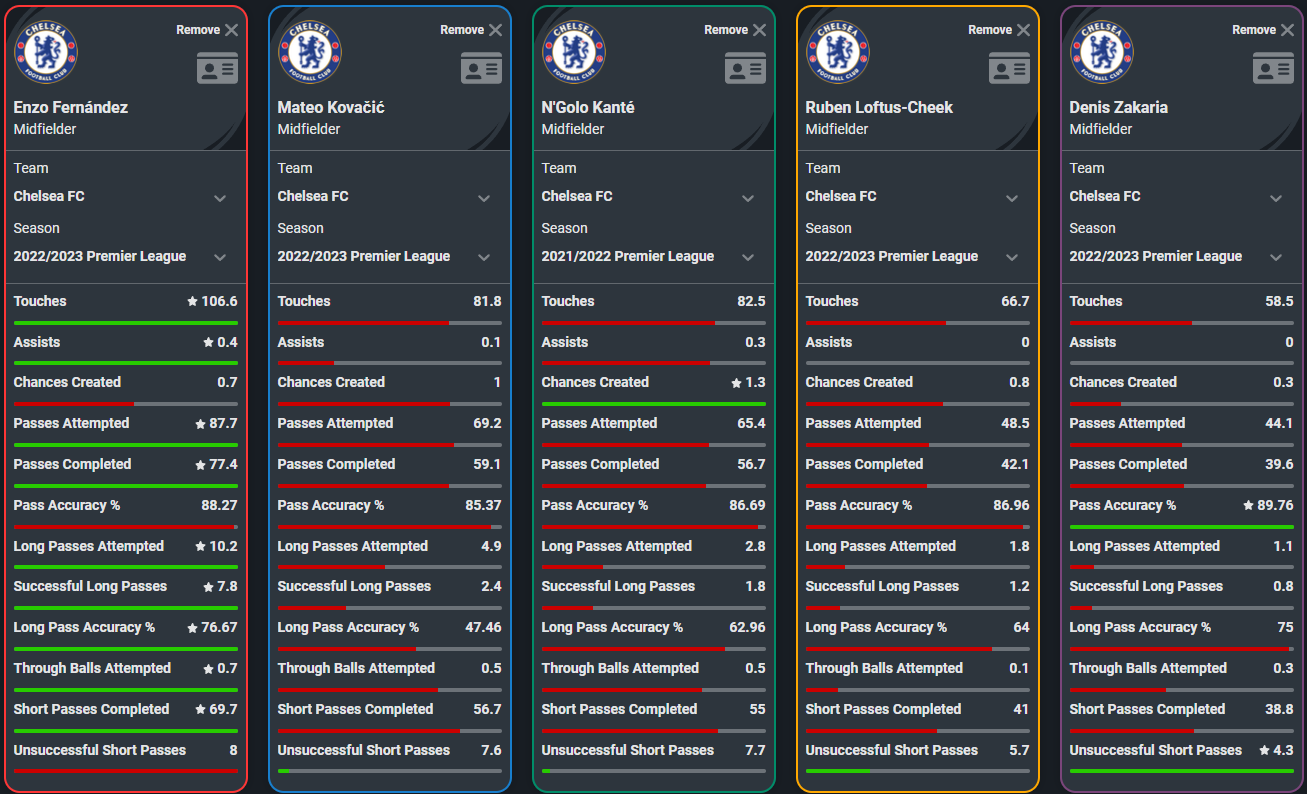Open Season dropdown for N'Golo Kanté
The height and width of the screenshot is (794, 1307).
coord(654,257)
